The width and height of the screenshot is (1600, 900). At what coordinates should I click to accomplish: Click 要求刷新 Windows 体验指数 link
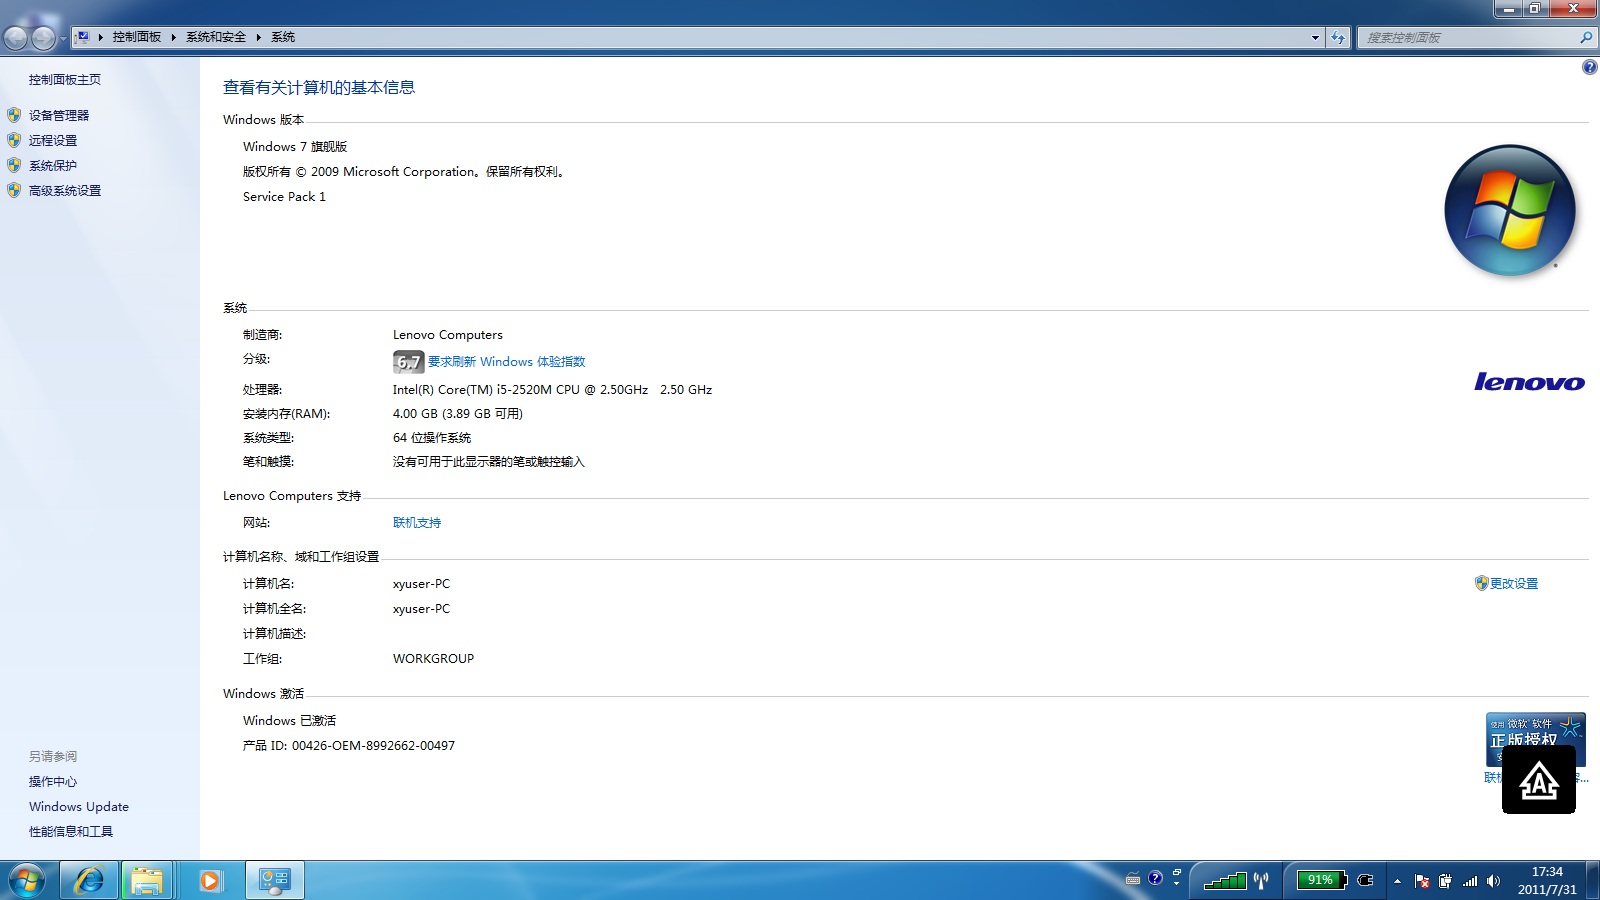(x=507, y=362)
